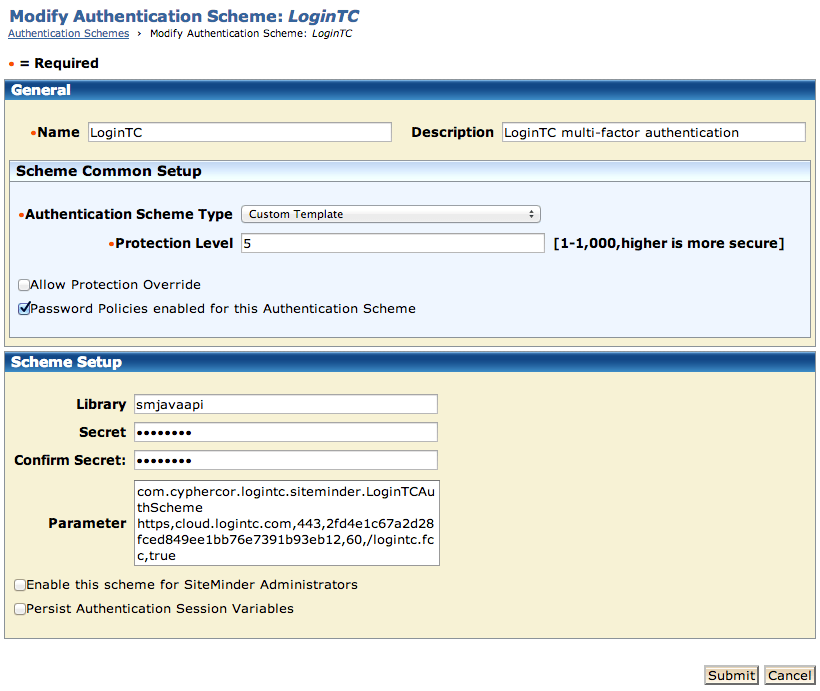Click the Scheme Setup section header
820x691 pixels.
[x=410, y=362]
